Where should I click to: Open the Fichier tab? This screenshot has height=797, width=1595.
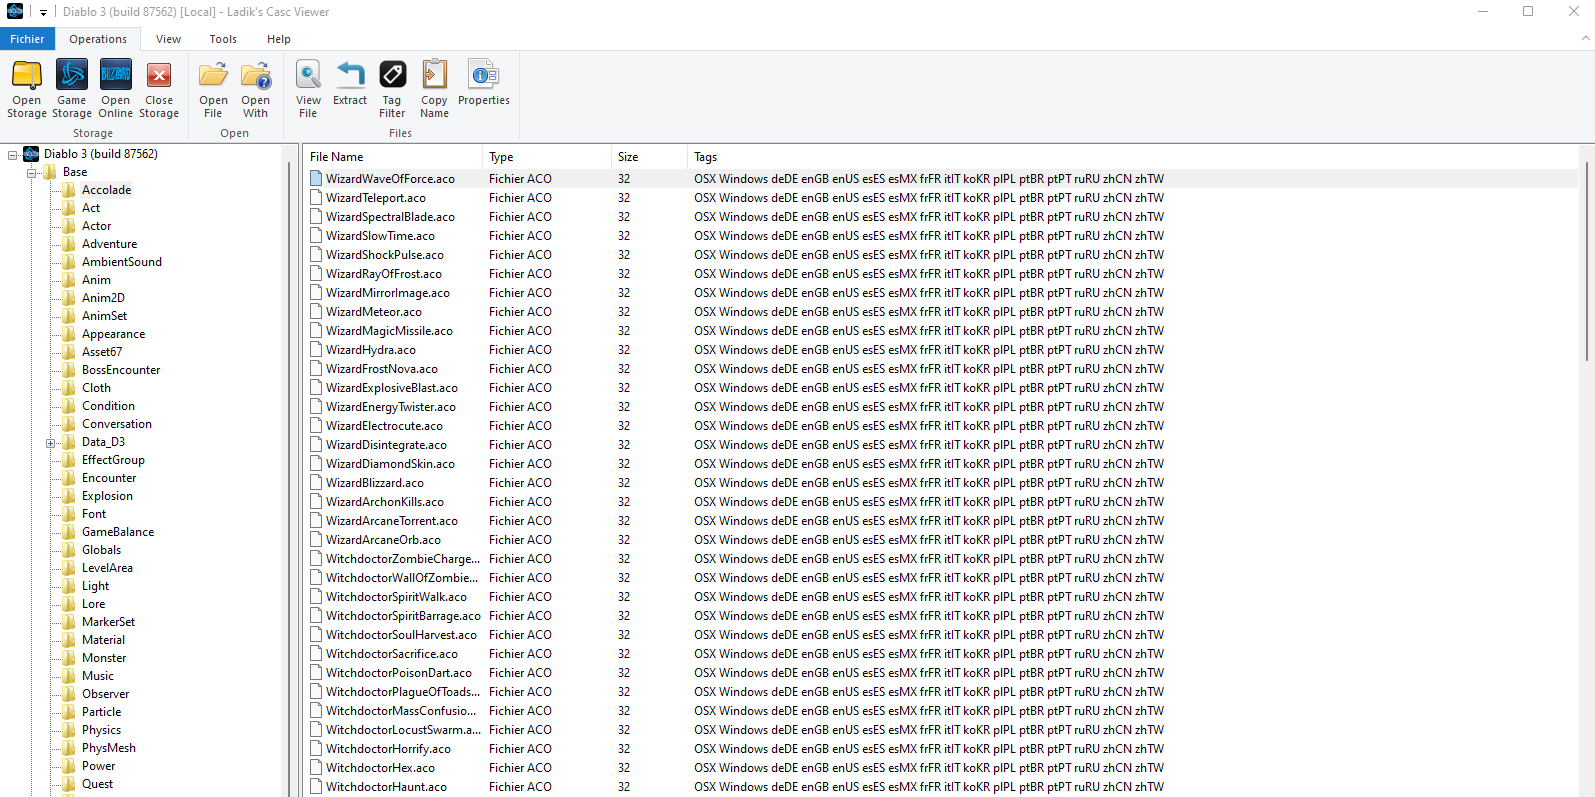pyautogui.click(x=27, y=39)
